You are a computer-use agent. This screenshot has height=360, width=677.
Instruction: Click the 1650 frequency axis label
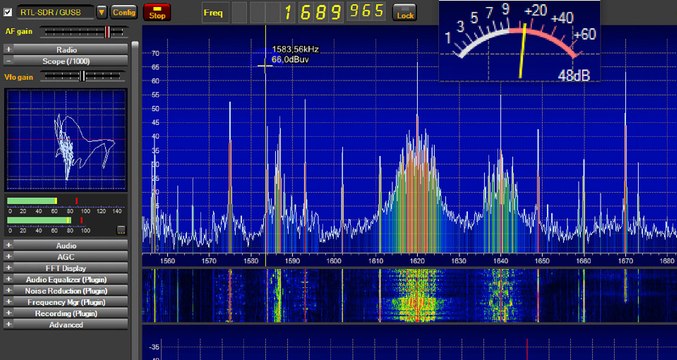point(542,260)
